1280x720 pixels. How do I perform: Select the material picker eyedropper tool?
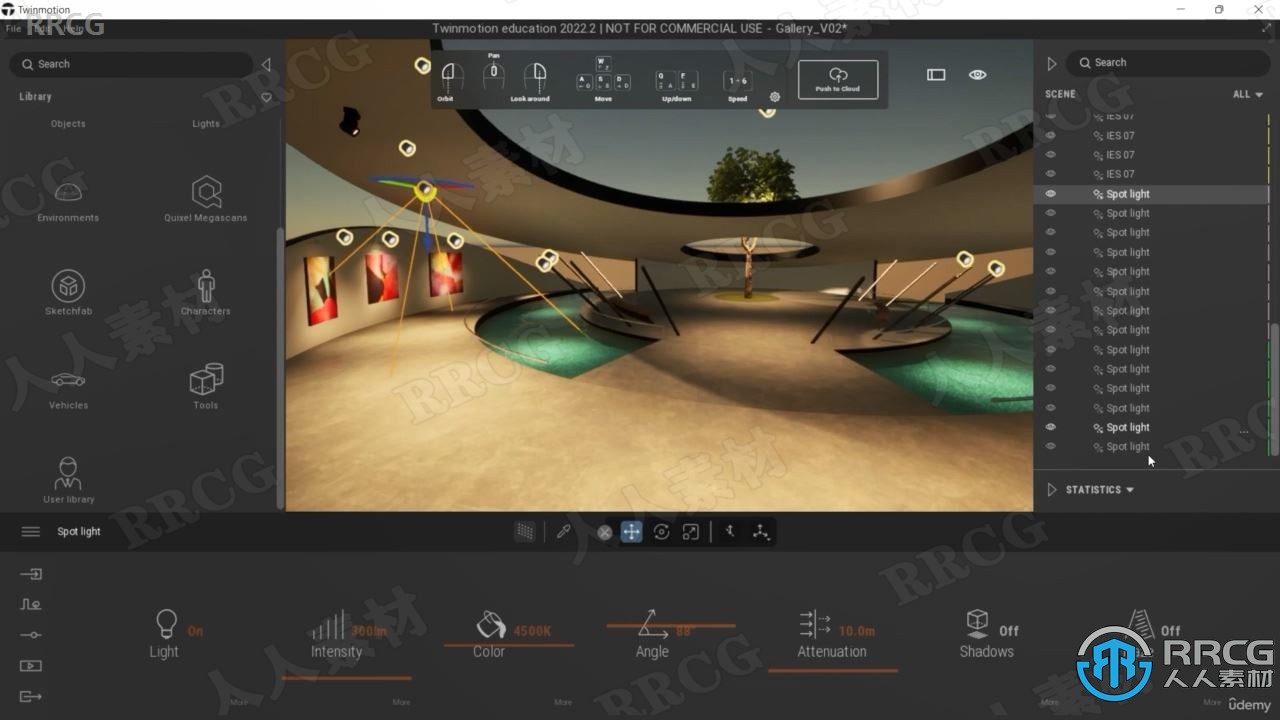tap(563, 532)
